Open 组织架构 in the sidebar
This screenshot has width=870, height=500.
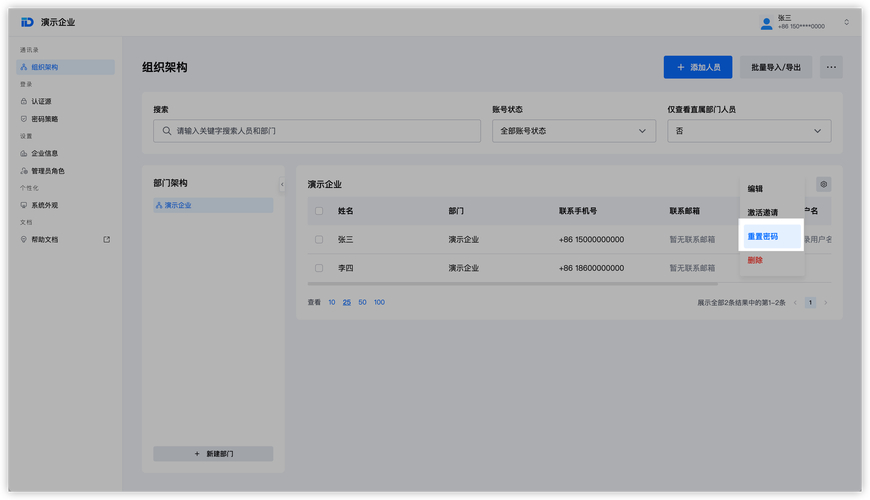(x=65, y=67)
